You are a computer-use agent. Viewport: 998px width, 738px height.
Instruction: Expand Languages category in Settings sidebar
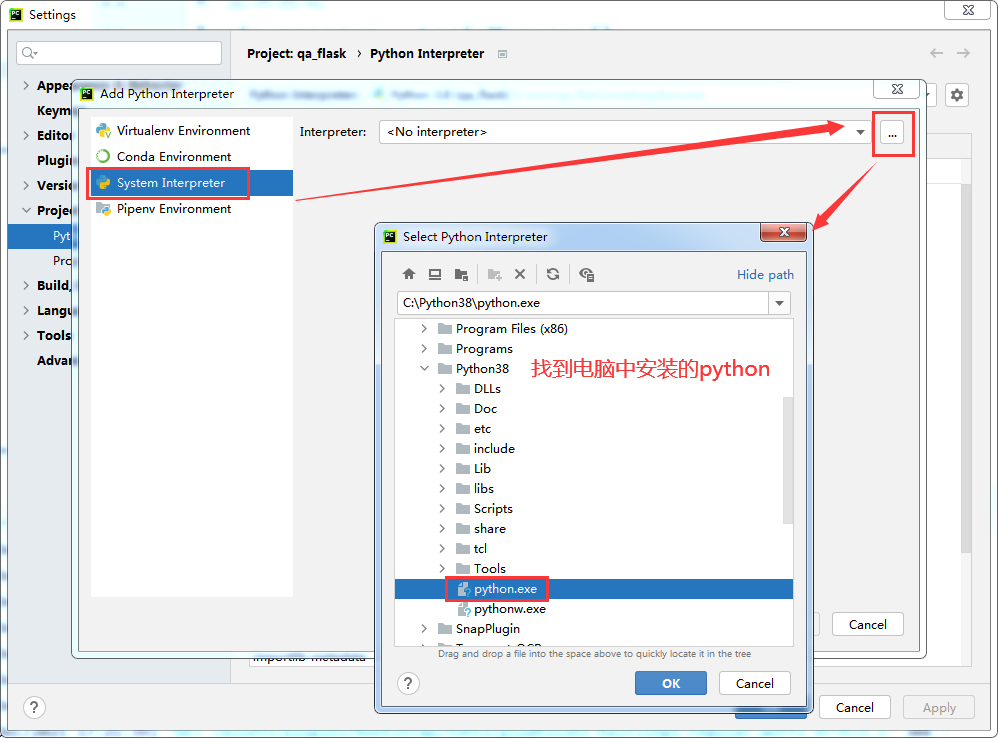[26, 310]
